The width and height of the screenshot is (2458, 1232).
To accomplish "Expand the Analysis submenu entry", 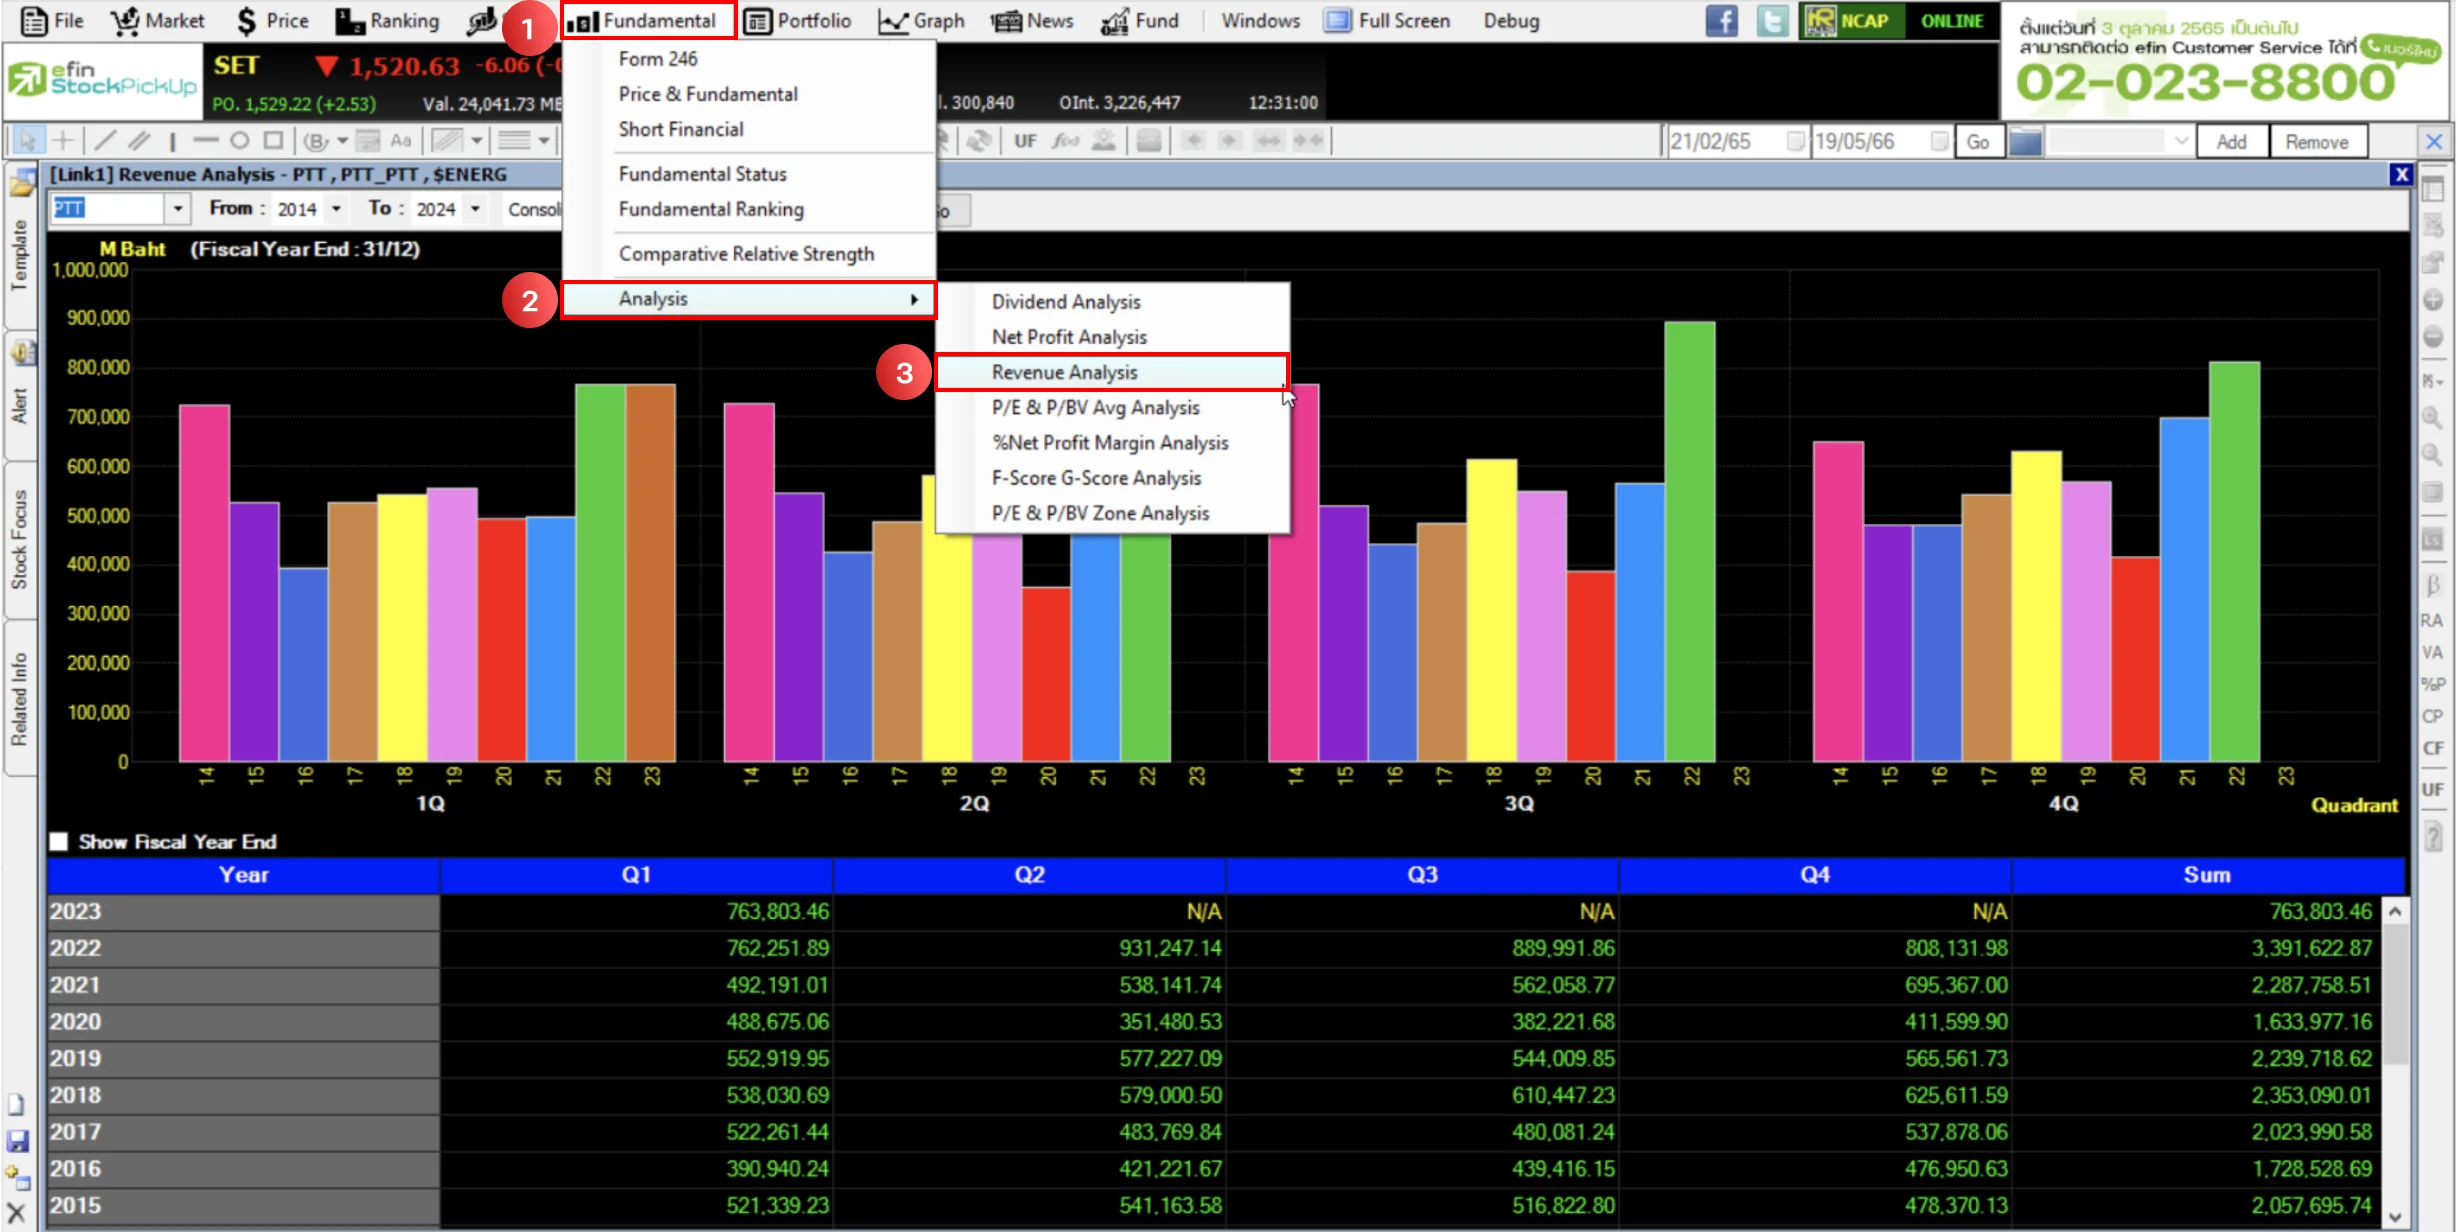I will (748, 299).
